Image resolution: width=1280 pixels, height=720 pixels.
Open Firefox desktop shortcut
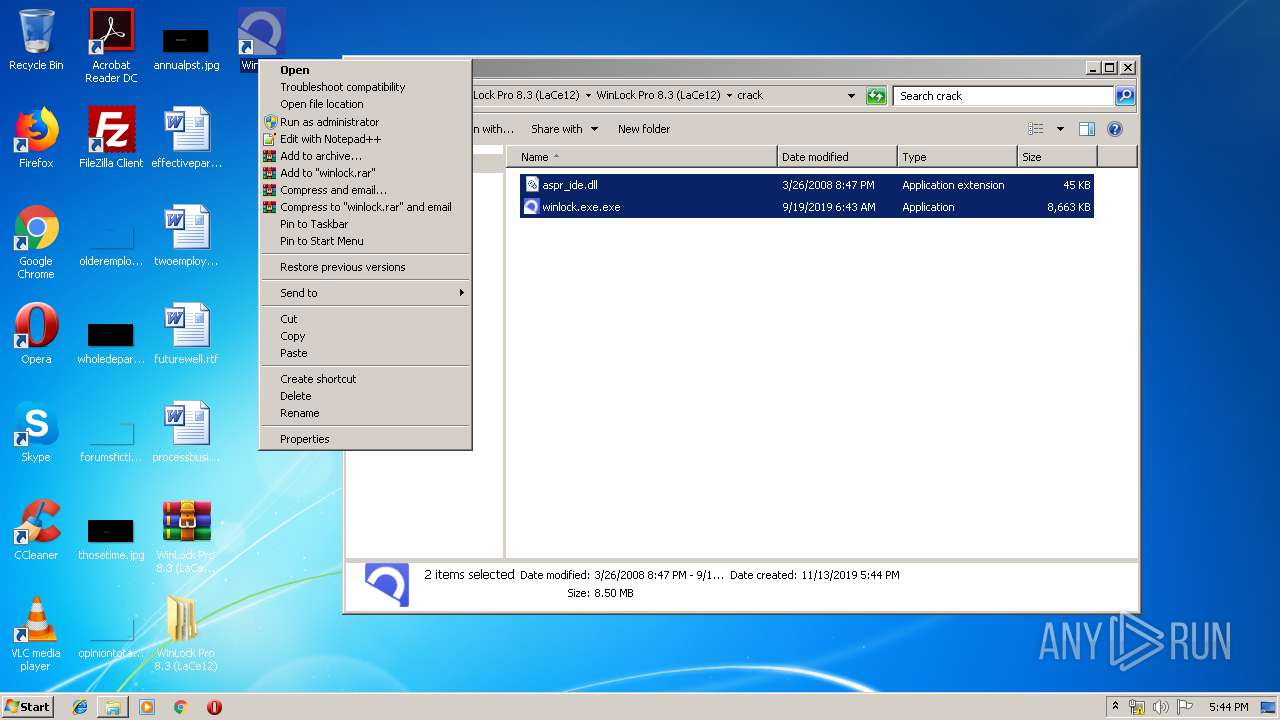click(36, 138)
